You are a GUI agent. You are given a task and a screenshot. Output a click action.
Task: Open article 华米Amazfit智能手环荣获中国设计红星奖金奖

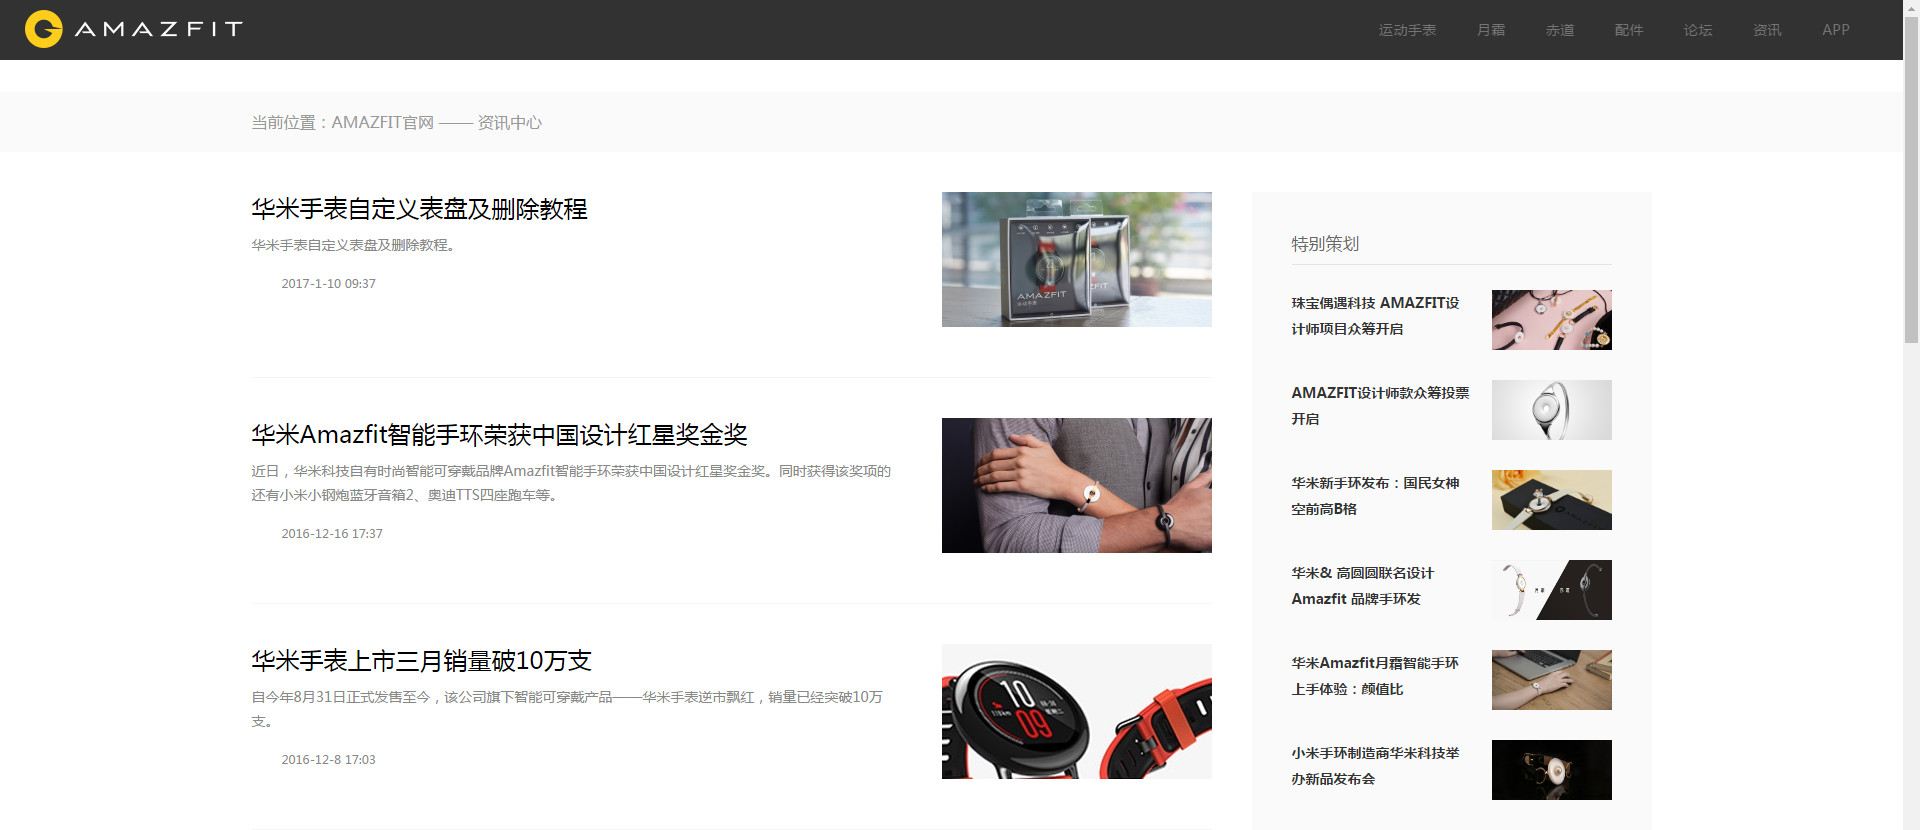pyautogui.click(x=499, y=435)
